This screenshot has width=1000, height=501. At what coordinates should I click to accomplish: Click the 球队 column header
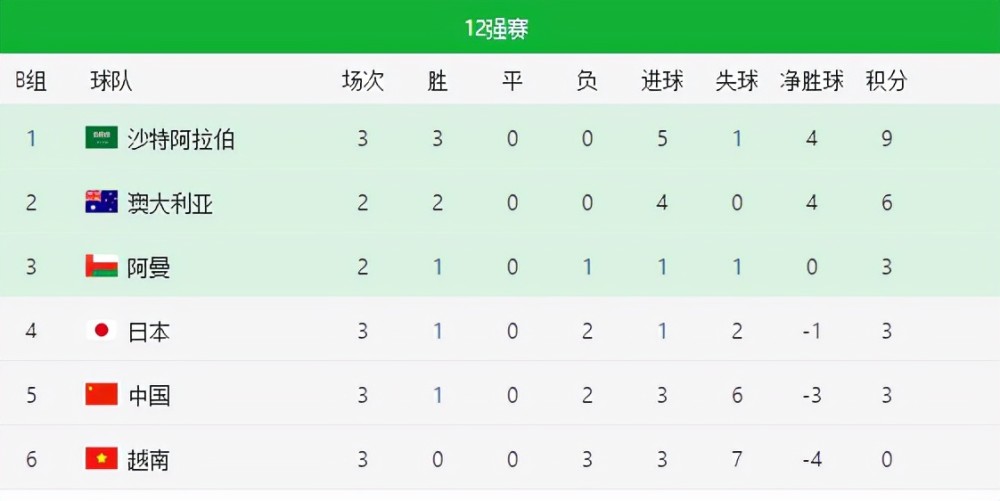click(111, 81)
